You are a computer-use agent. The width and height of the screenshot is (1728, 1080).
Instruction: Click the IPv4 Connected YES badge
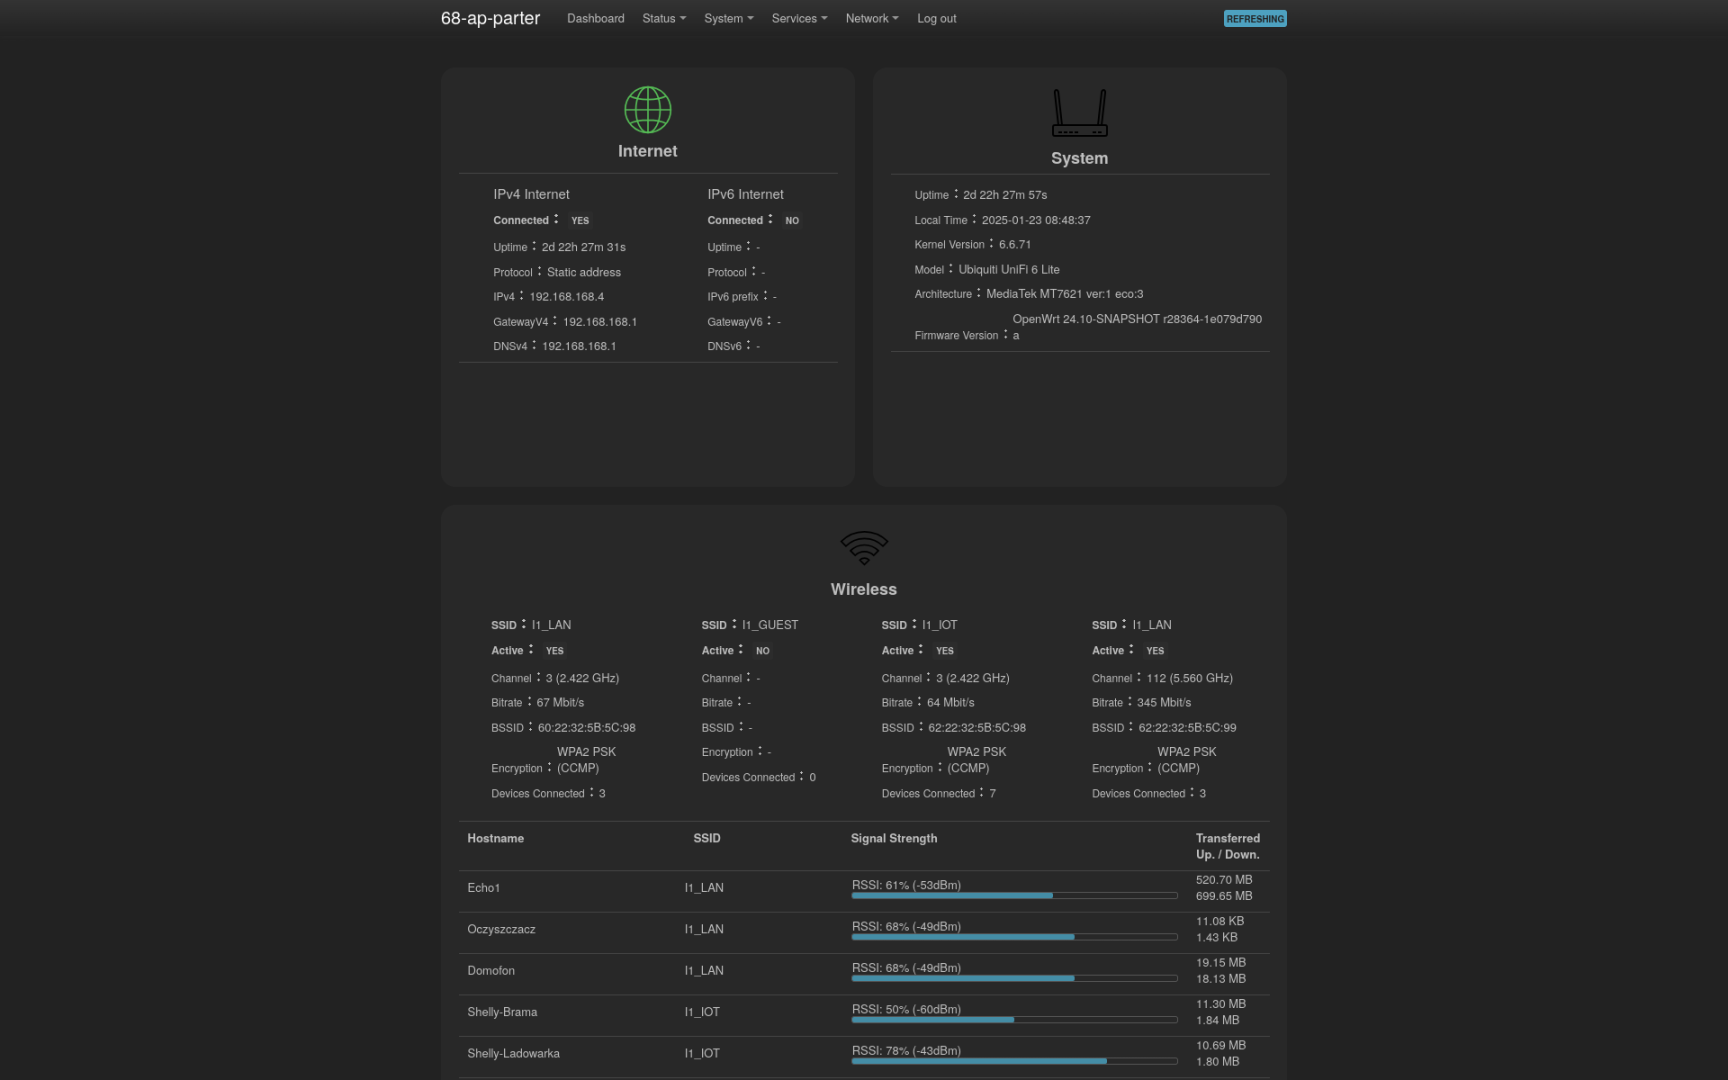pyautogui.click(x=580, y=221)
